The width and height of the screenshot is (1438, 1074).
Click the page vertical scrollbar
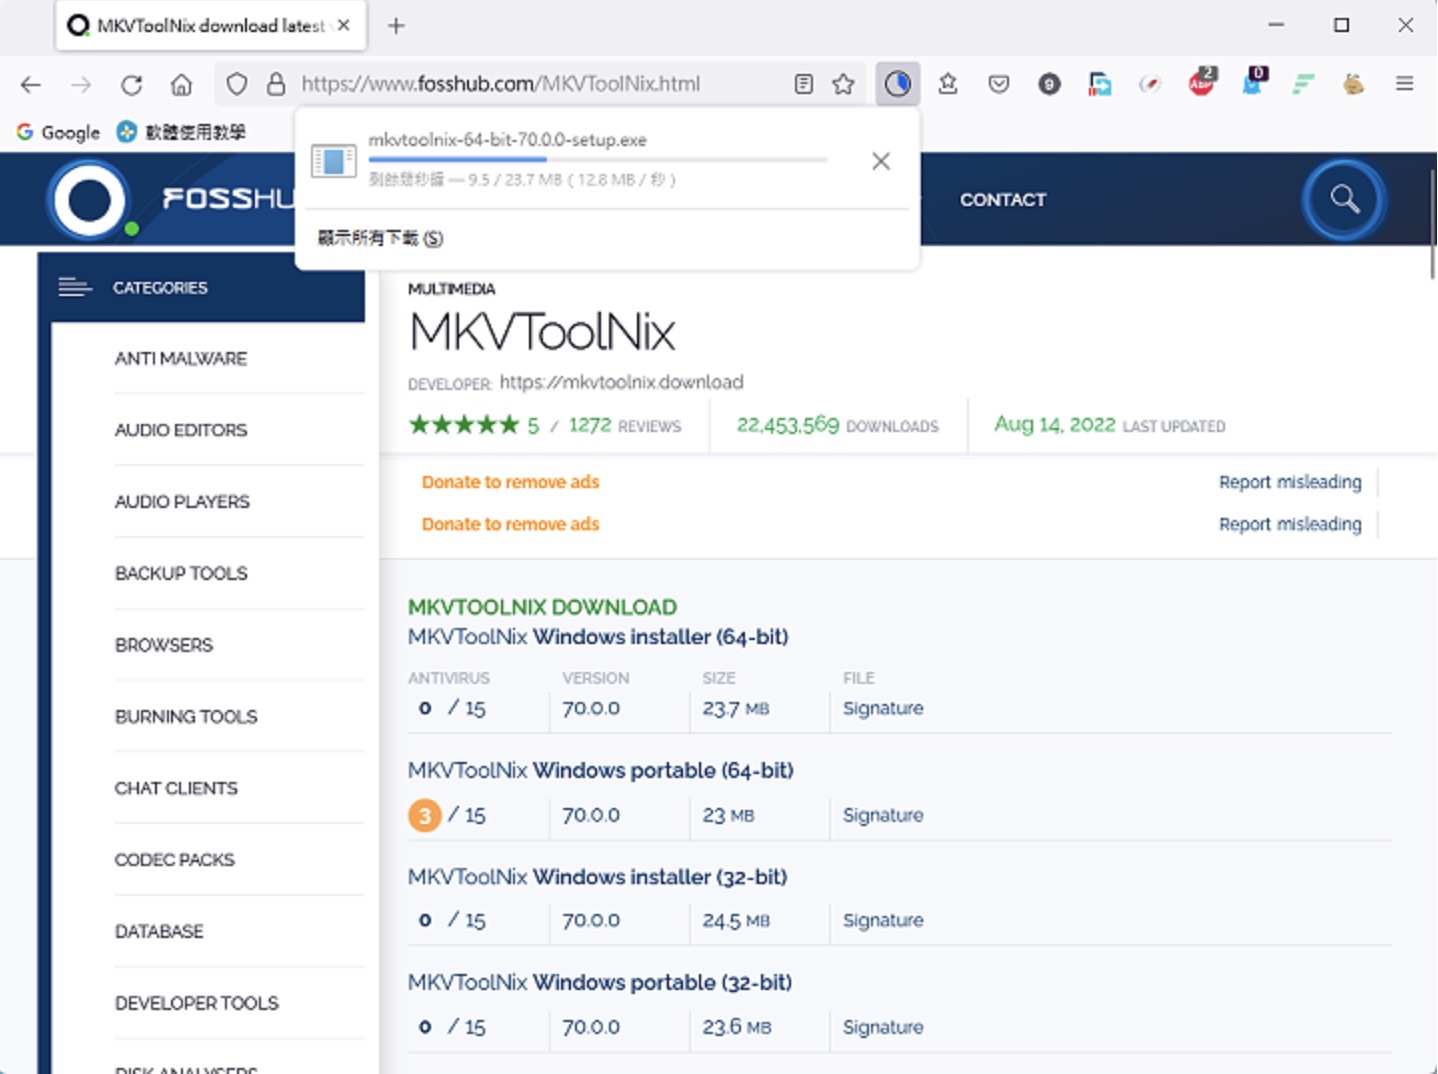click(1432, 224)
